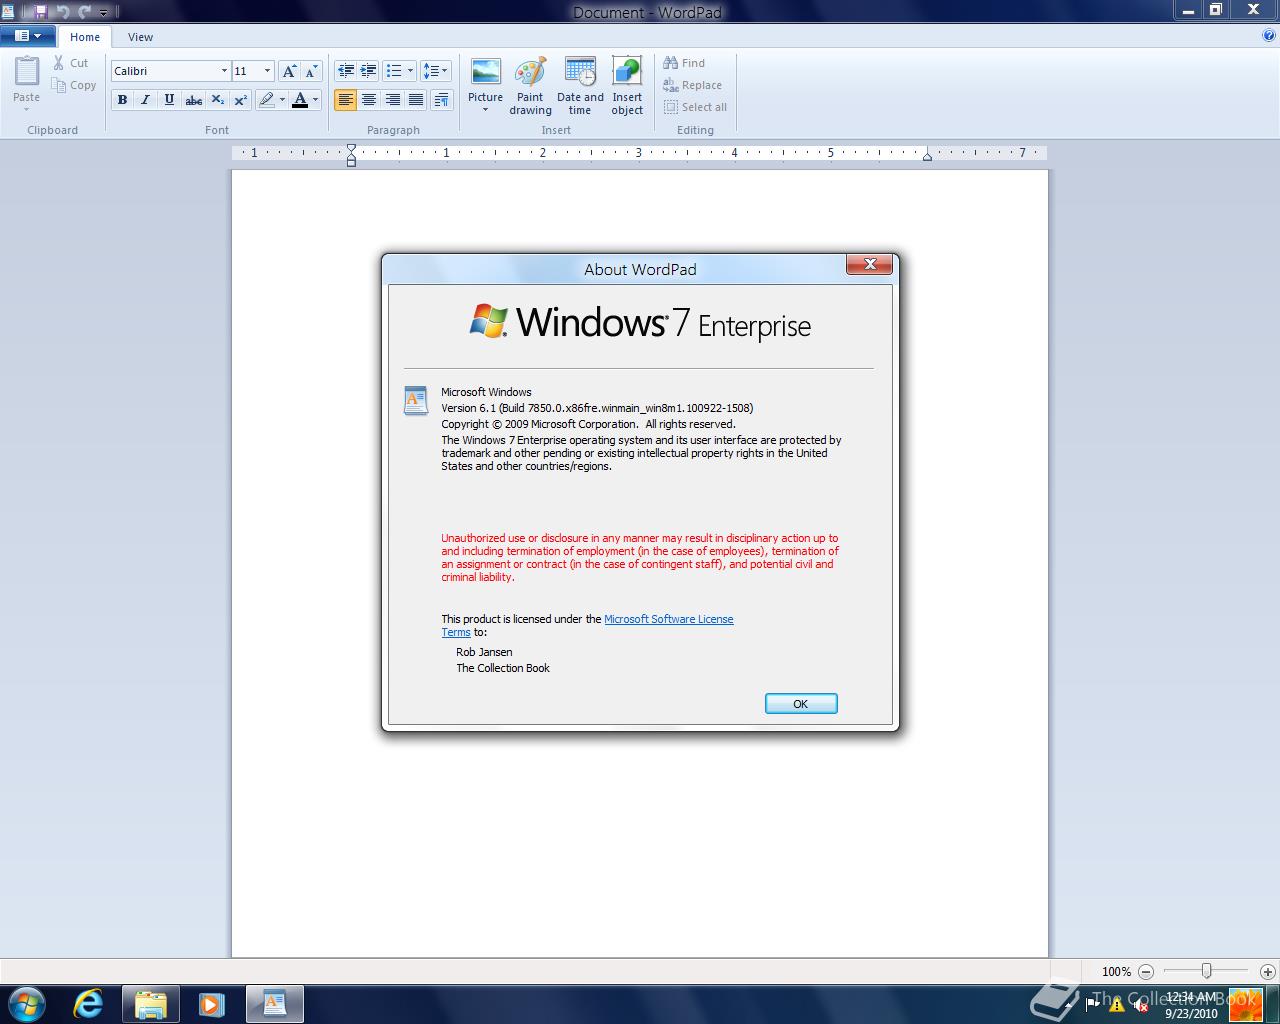
Task: Click the Save icon in quick access toolbar
Action: click(x=40, y=12)
